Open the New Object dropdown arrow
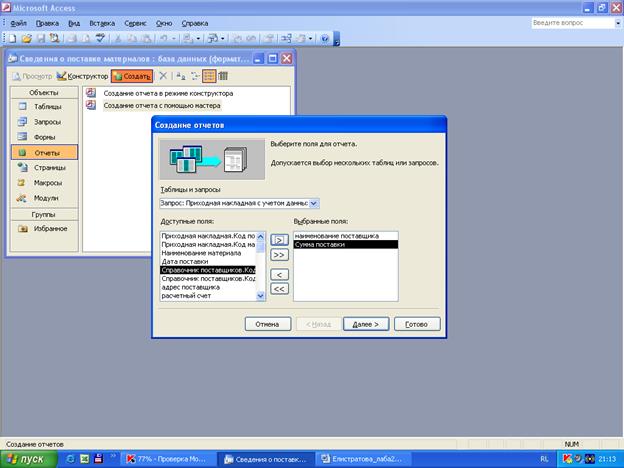The width and height of the screenshot is (624, 468). pos(310,39)
